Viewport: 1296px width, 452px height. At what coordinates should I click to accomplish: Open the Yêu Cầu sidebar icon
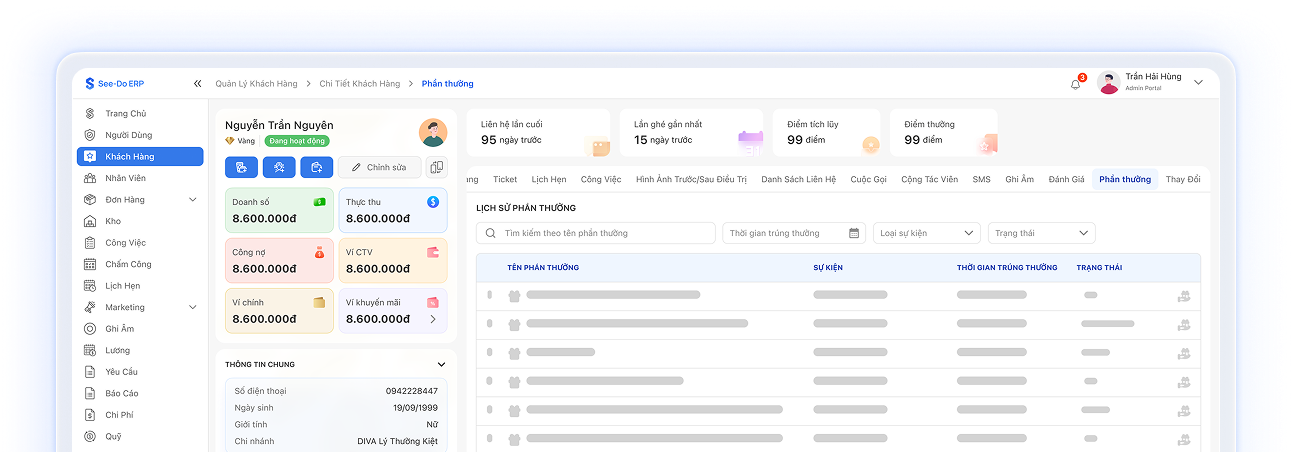[90, 372]
